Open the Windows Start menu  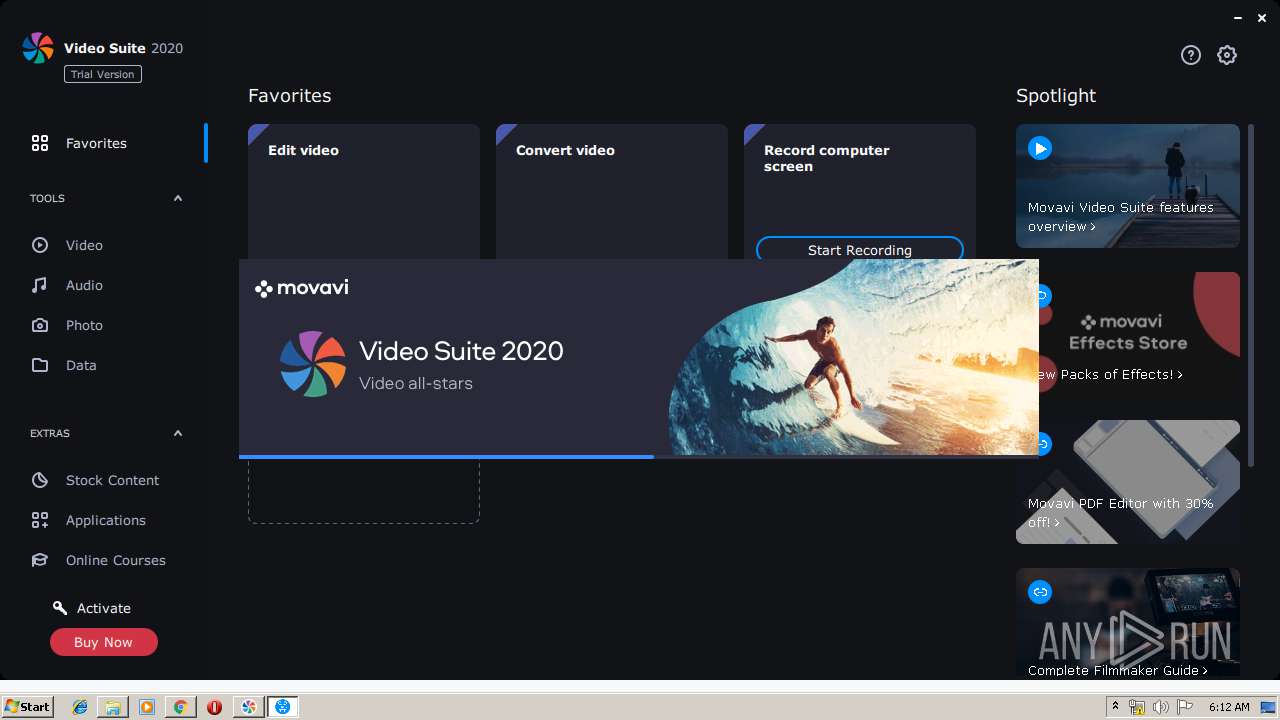coord(27,707)
